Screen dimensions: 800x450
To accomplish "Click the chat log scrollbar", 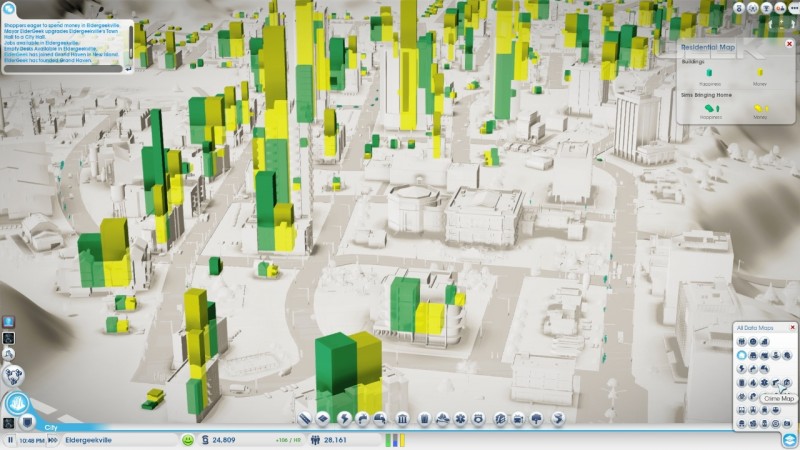I will click(131, 43).
